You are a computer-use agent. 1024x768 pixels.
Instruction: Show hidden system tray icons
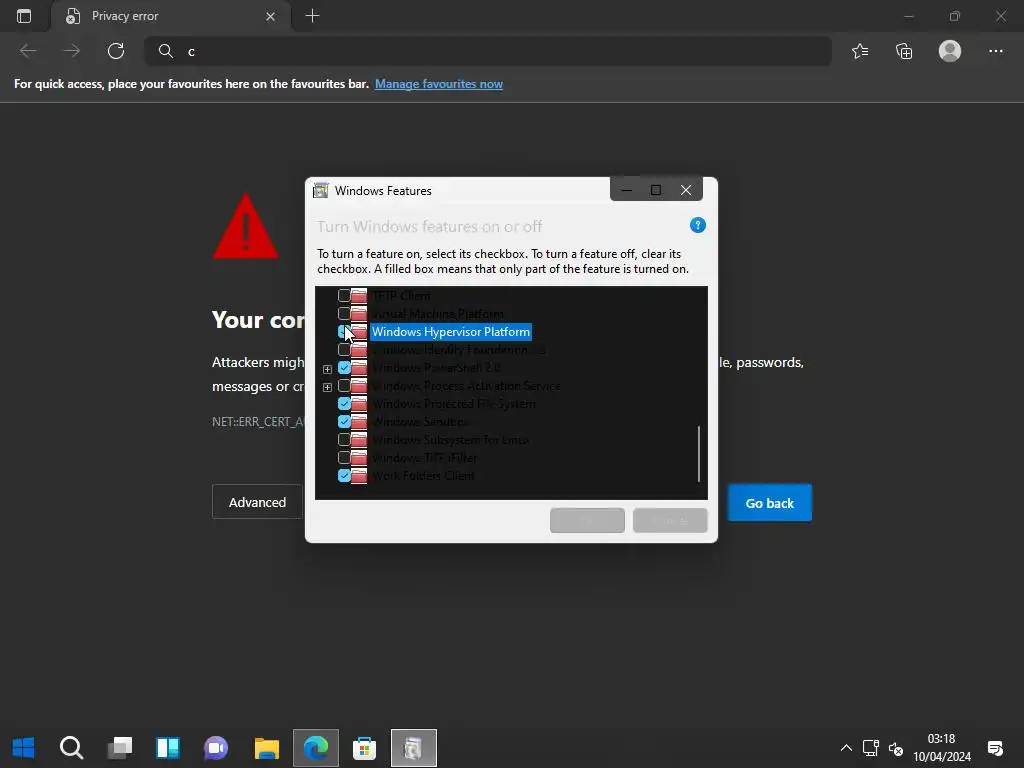846,748
